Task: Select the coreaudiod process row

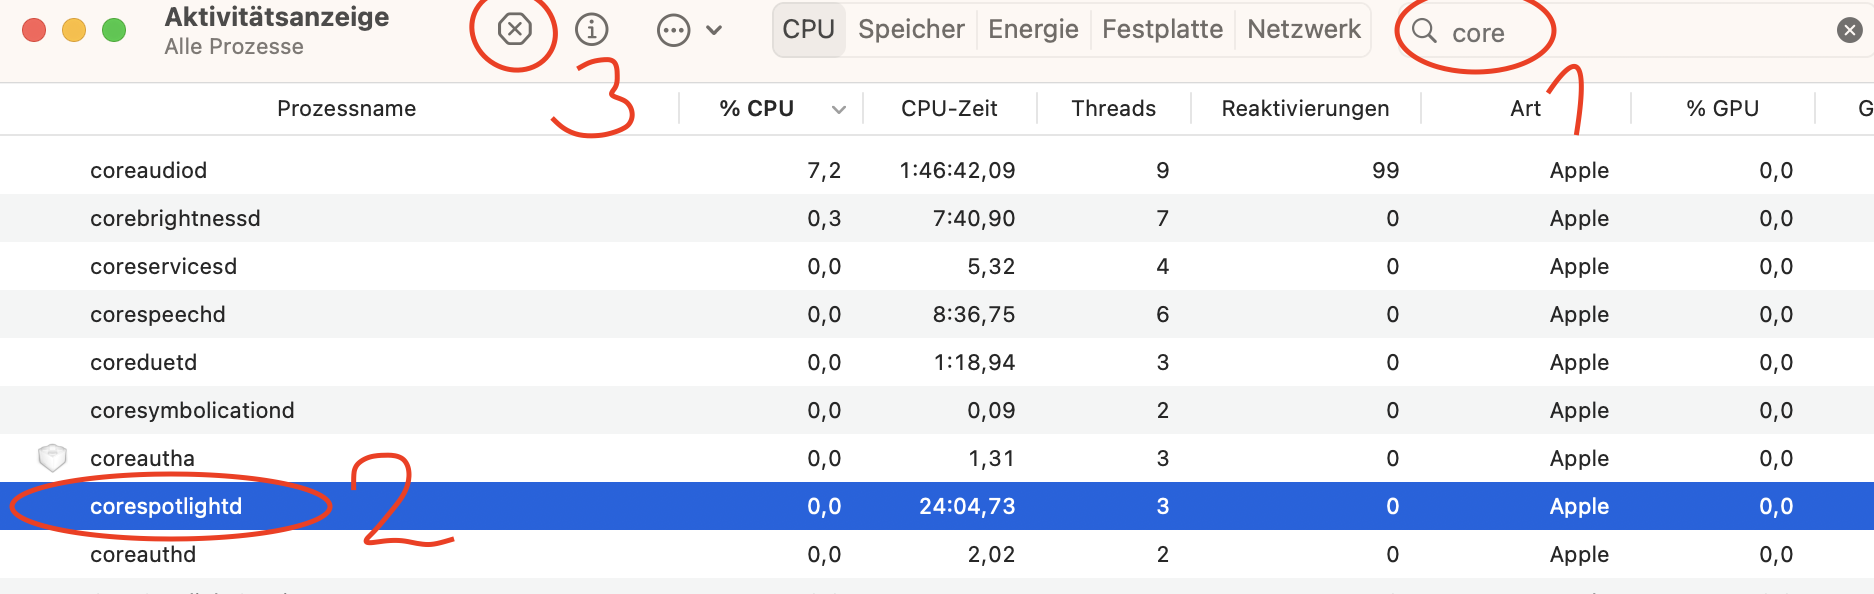Action: click(x=149, y=171)
